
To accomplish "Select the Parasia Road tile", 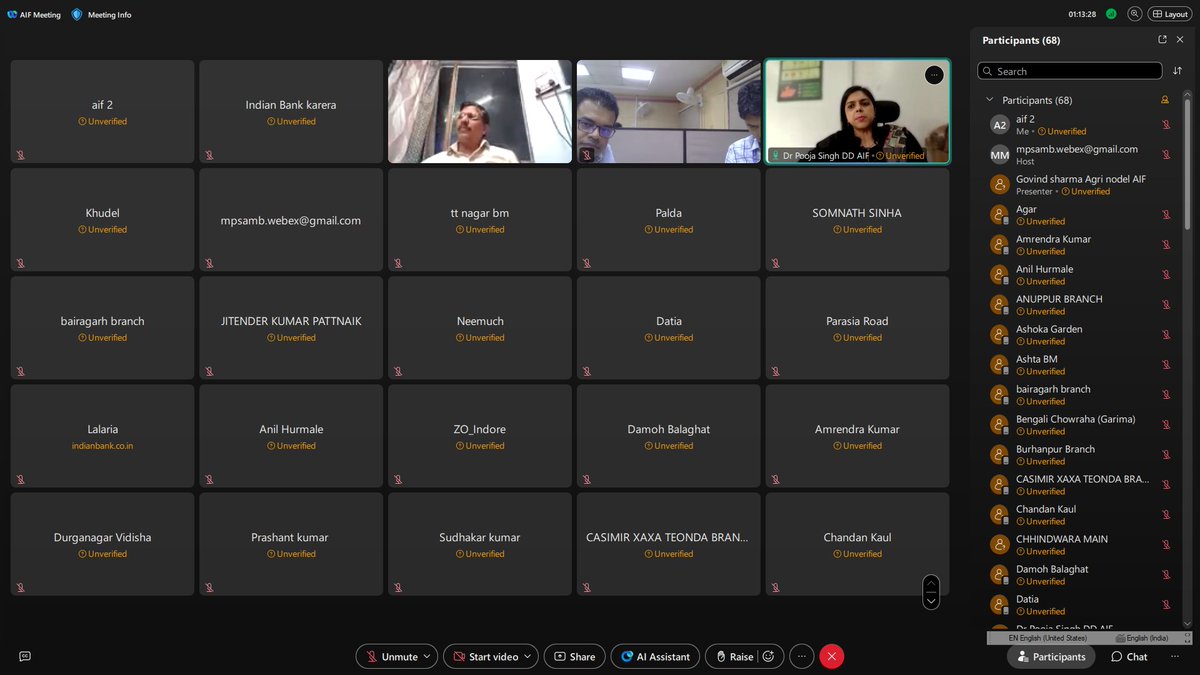I will [857, 328].
